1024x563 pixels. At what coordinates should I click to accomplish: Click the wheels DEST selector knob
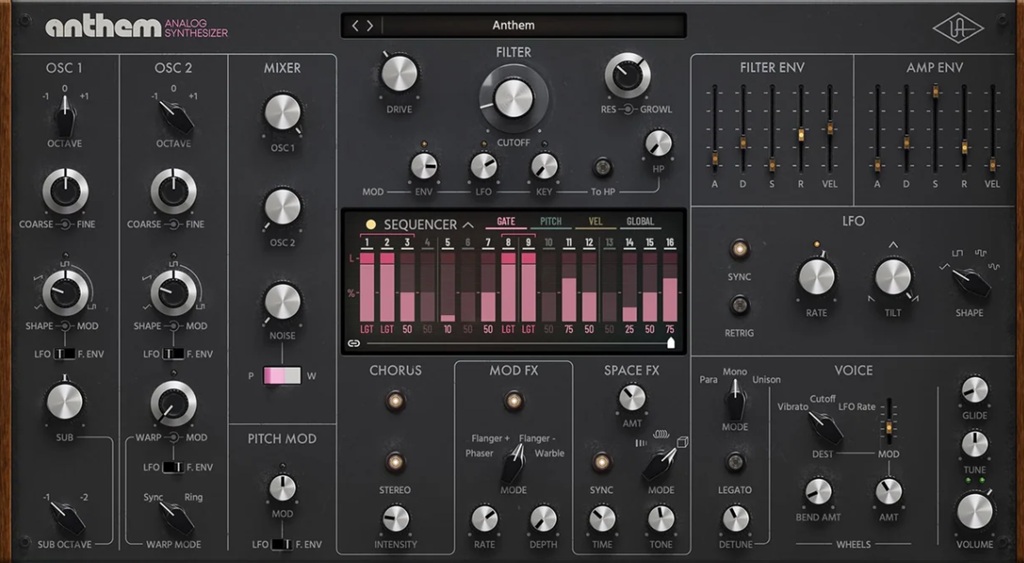(x=825, y=428)
